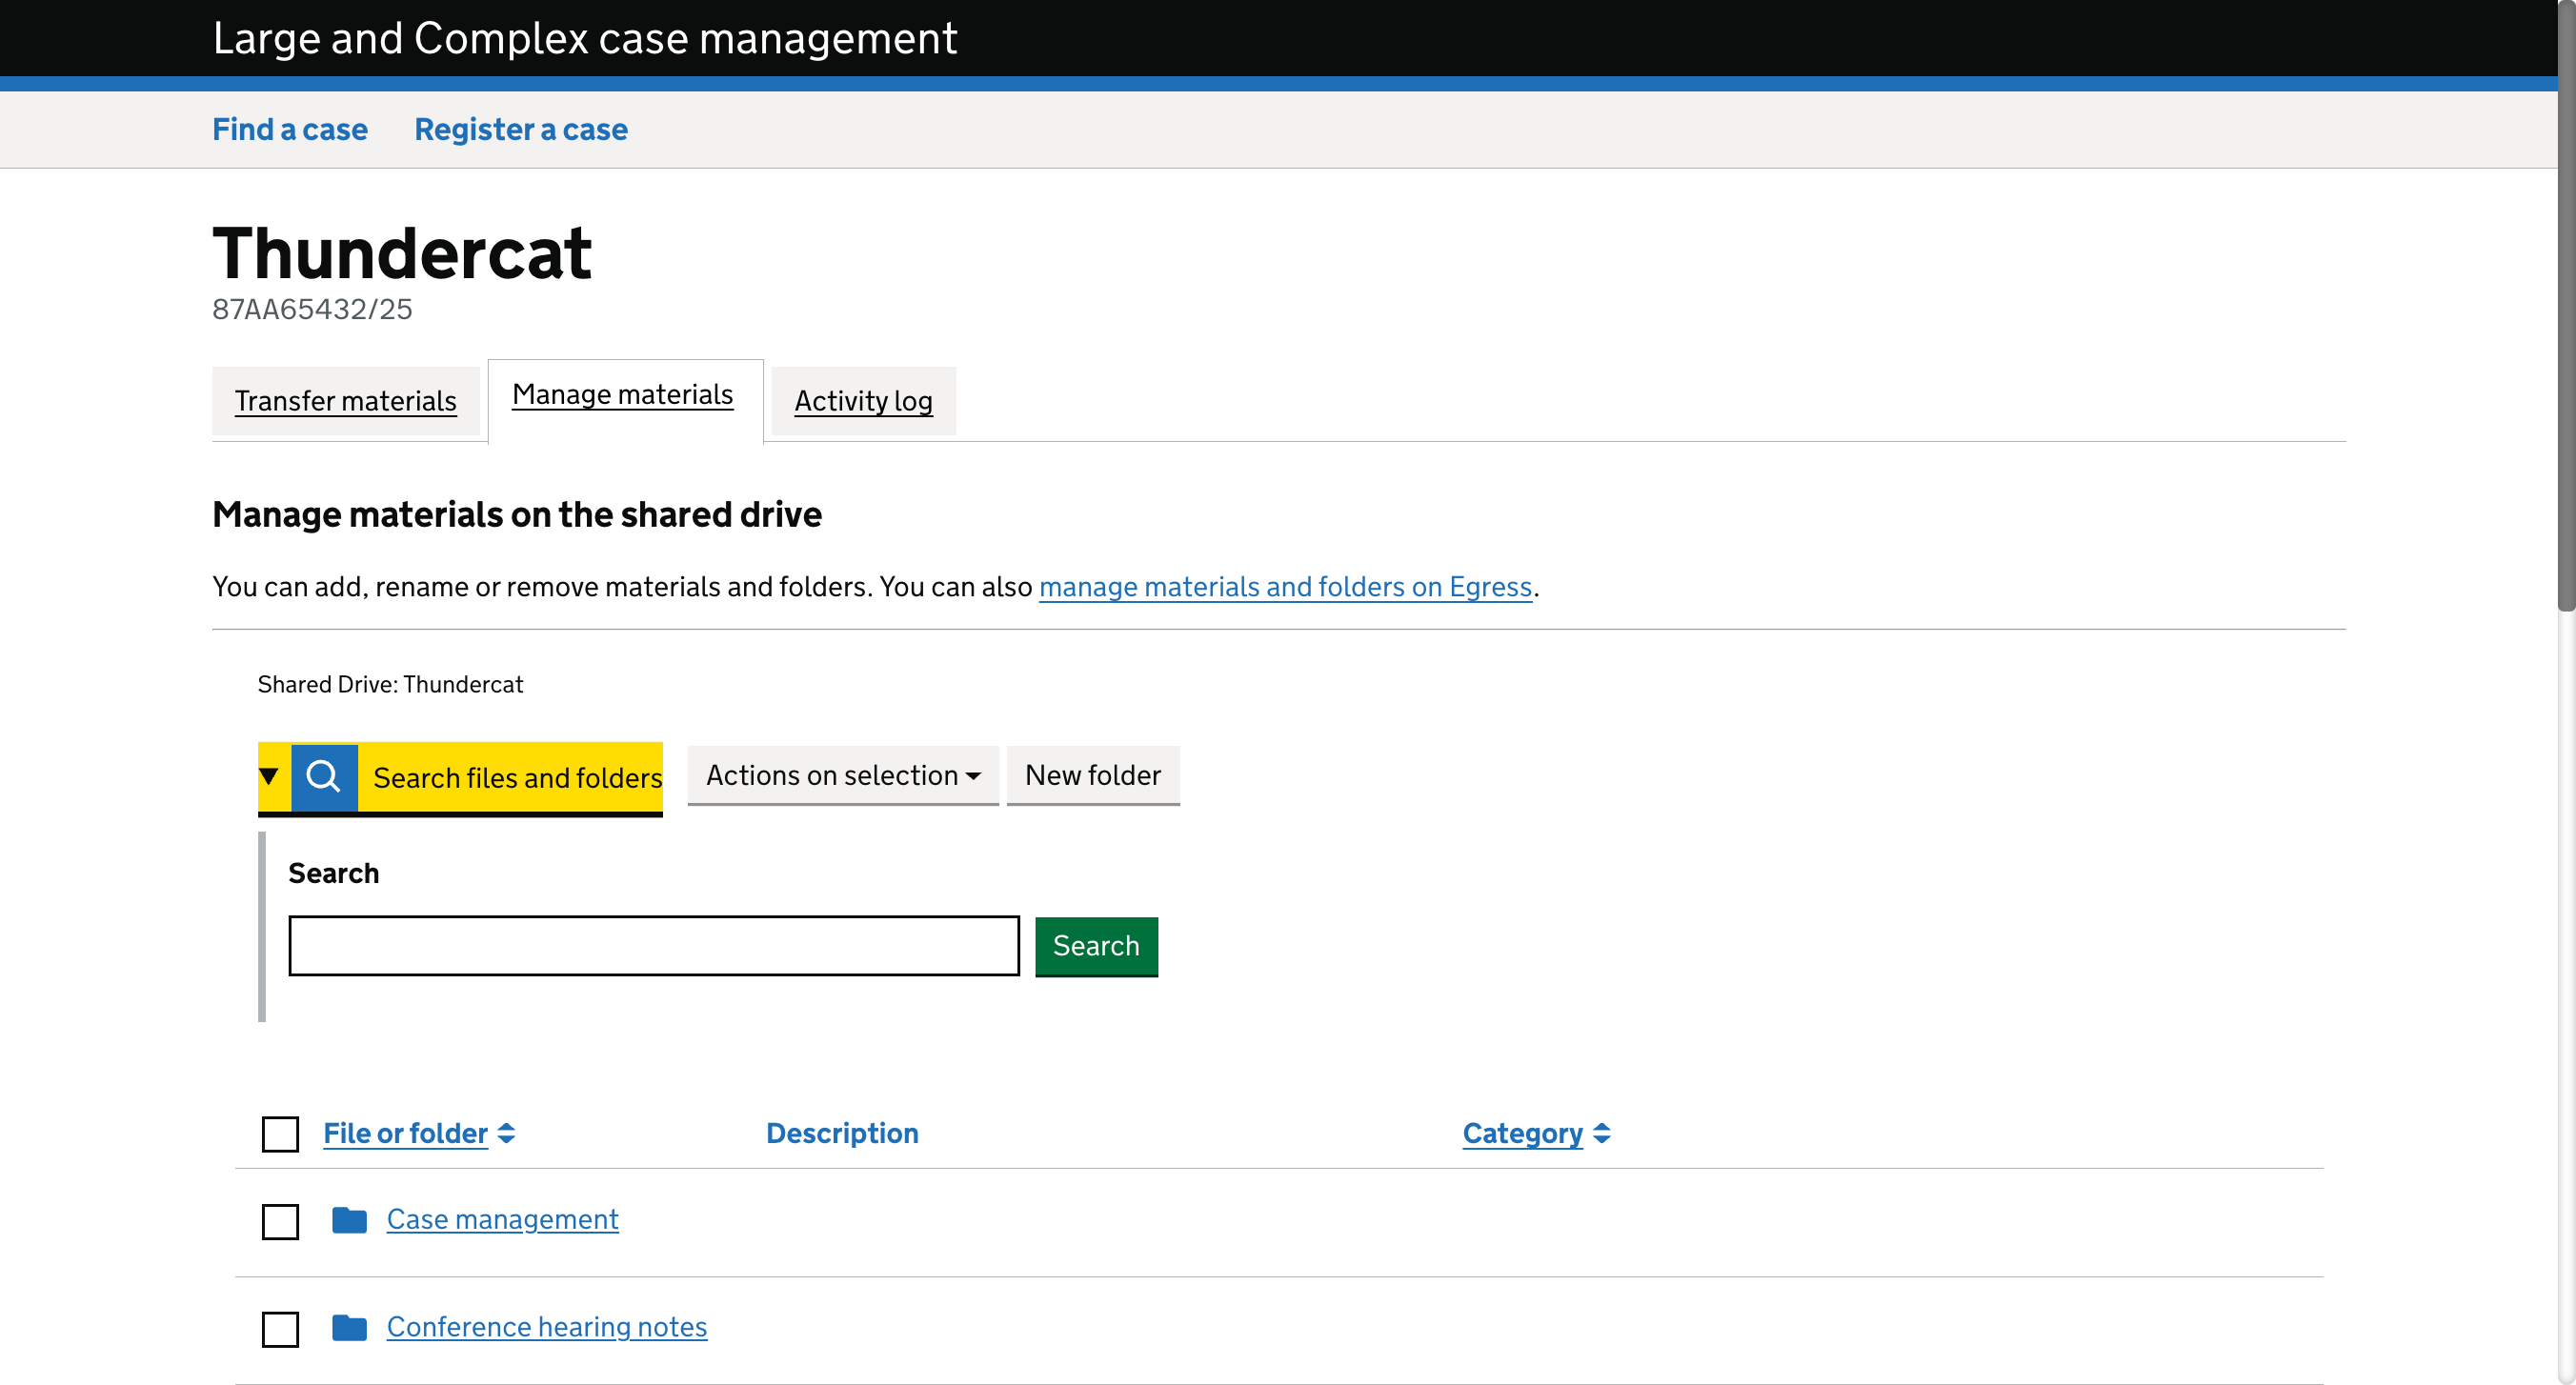2576x1385 pixels.
Task: Click the blue magnifying glass search icon
Action: pos(324,776)
